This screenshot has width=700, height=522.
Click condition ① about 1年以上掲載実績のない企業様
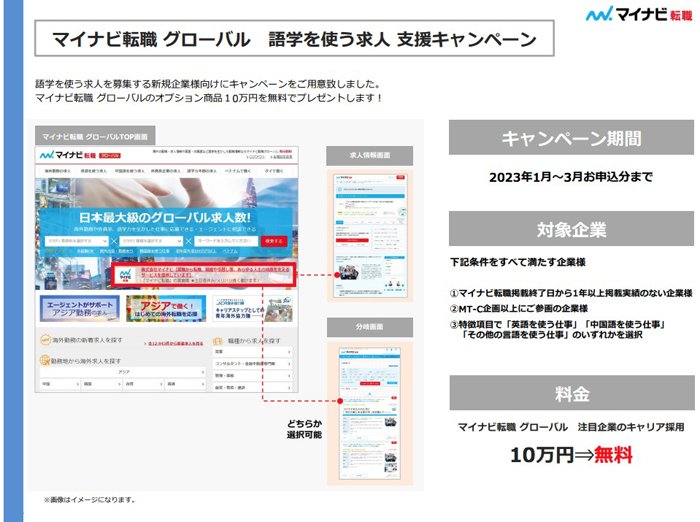(571, 293)
